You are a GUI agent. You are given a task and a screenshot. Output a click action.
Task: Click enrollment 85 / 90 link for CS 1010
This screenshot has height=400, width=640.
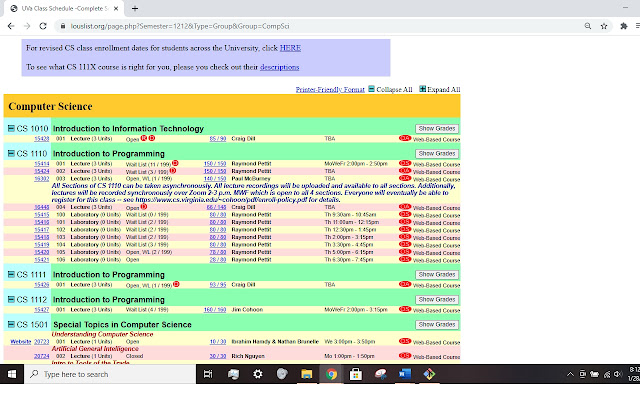(218, 139)
